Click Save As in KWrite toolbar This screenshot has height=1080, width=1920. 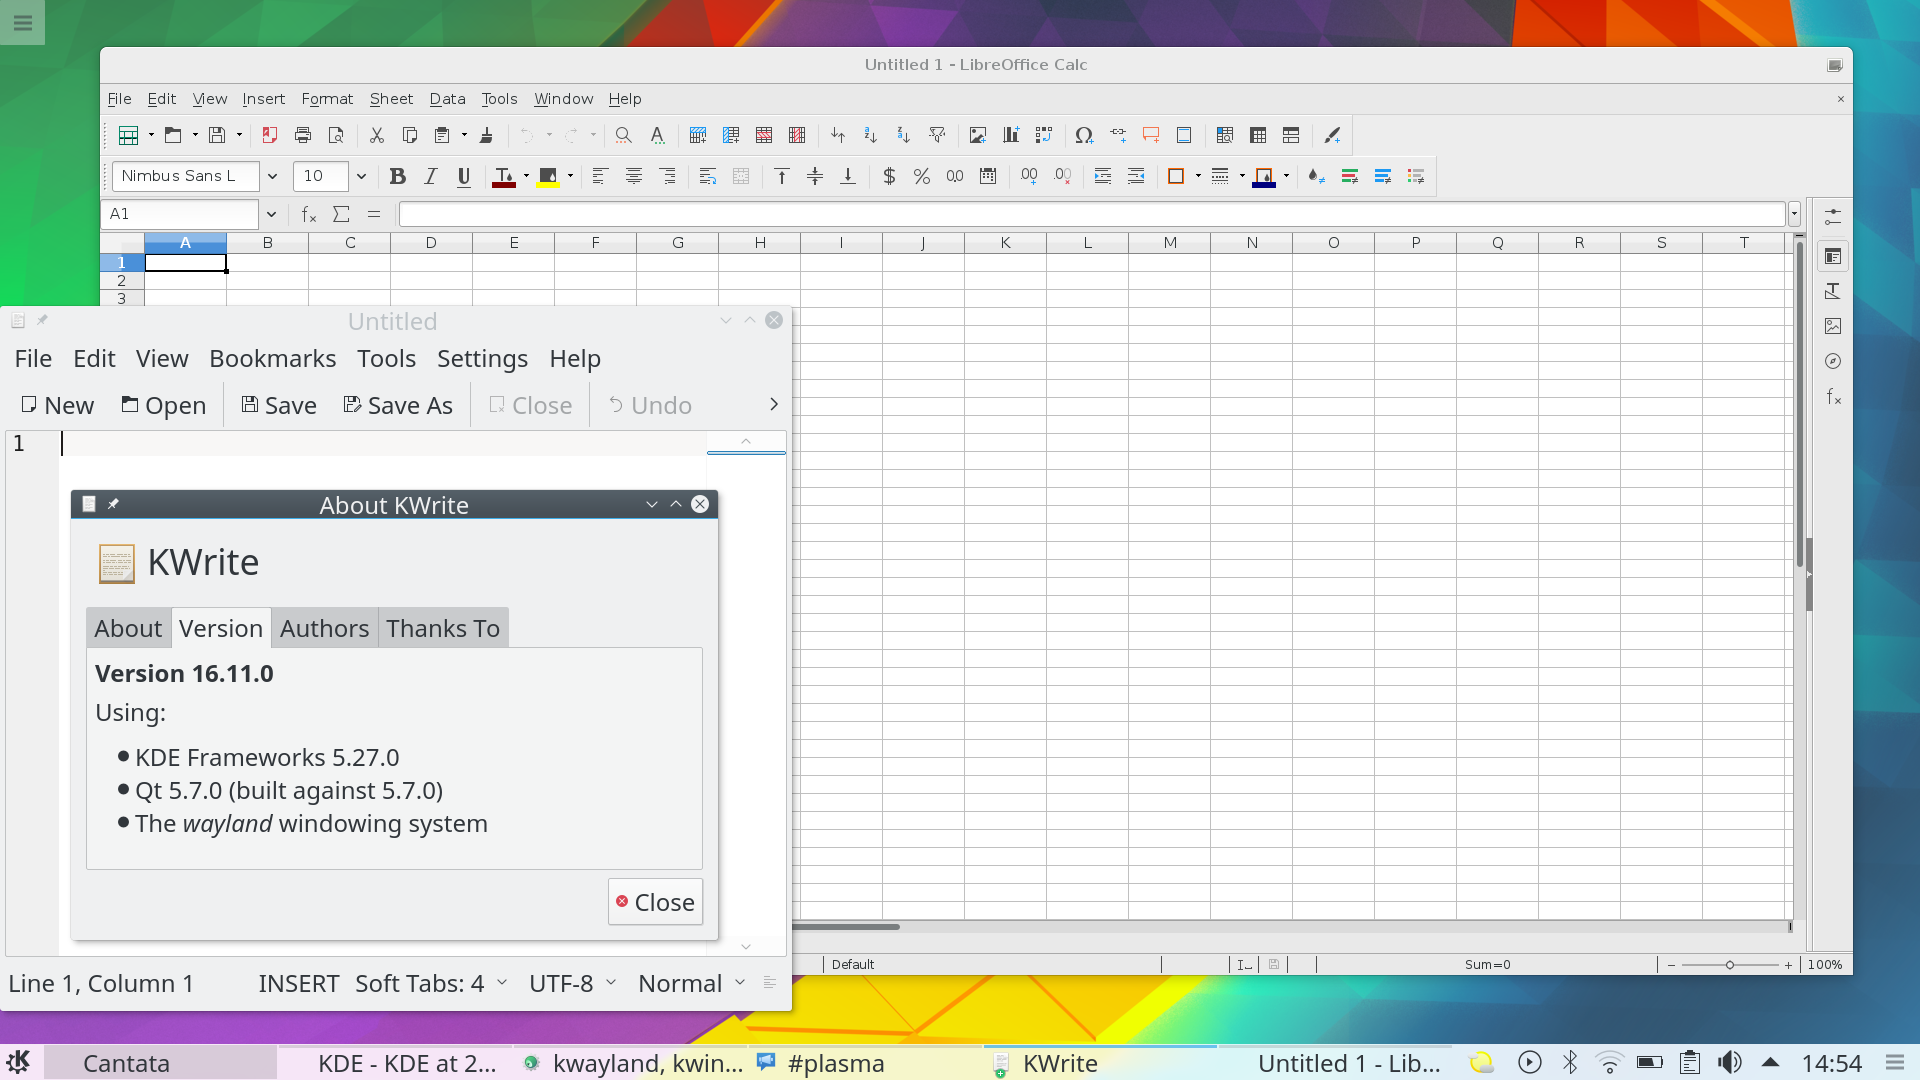tap(398, 405)
